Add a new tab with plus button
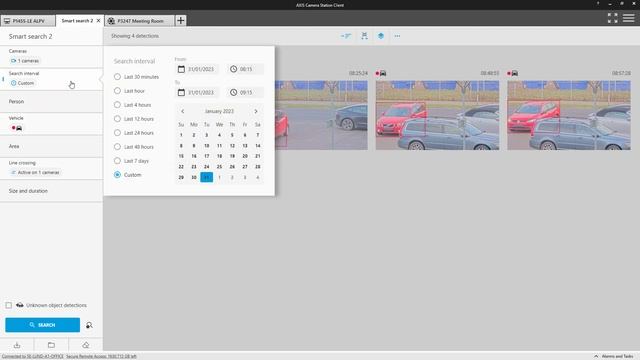Image resolution: width=640 pixels, height=360 pixels. (180, 20)
